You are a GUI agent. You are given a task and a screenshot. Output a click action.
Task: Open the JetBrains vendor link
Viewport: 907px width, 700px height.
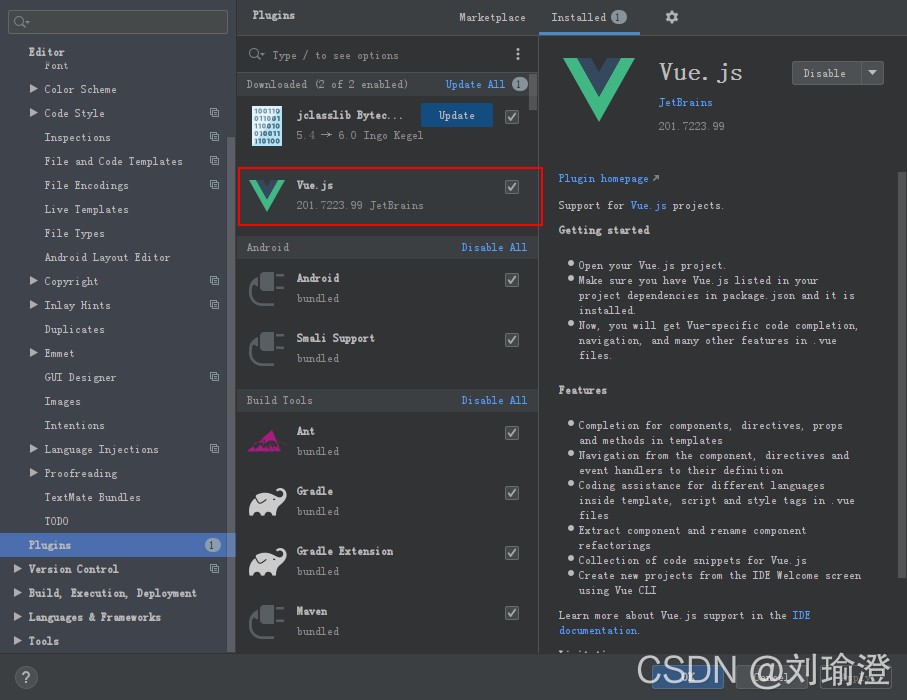(x=685, y=102)
